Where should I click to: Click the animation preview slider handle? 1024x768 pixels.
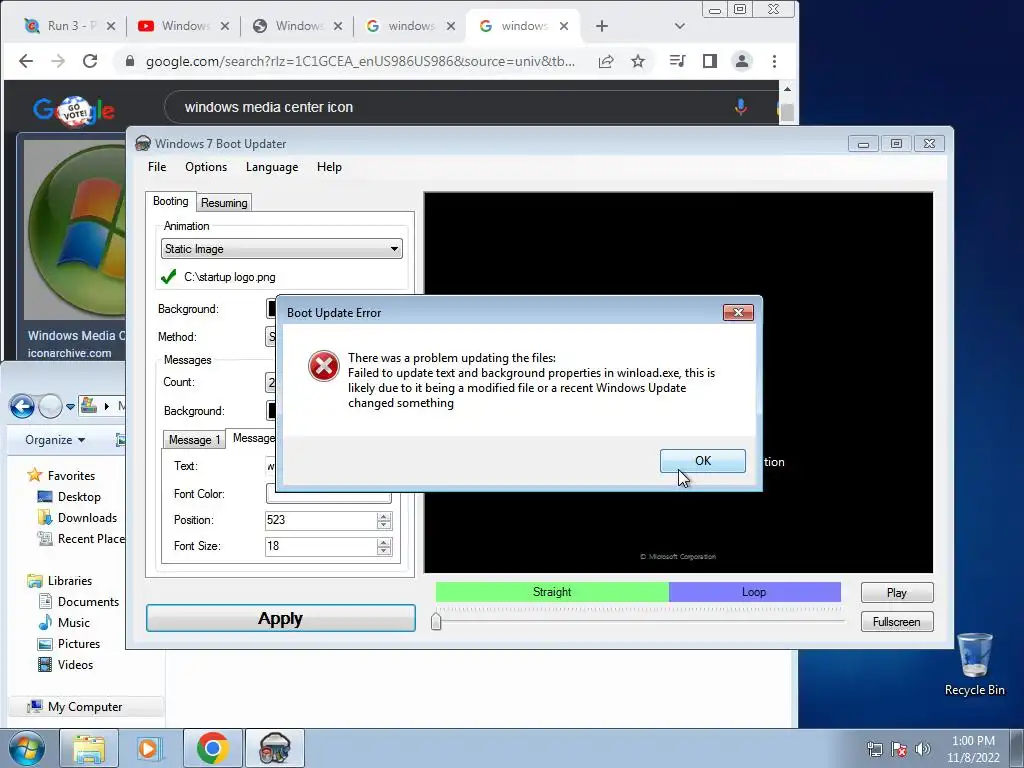coord(436,621)
